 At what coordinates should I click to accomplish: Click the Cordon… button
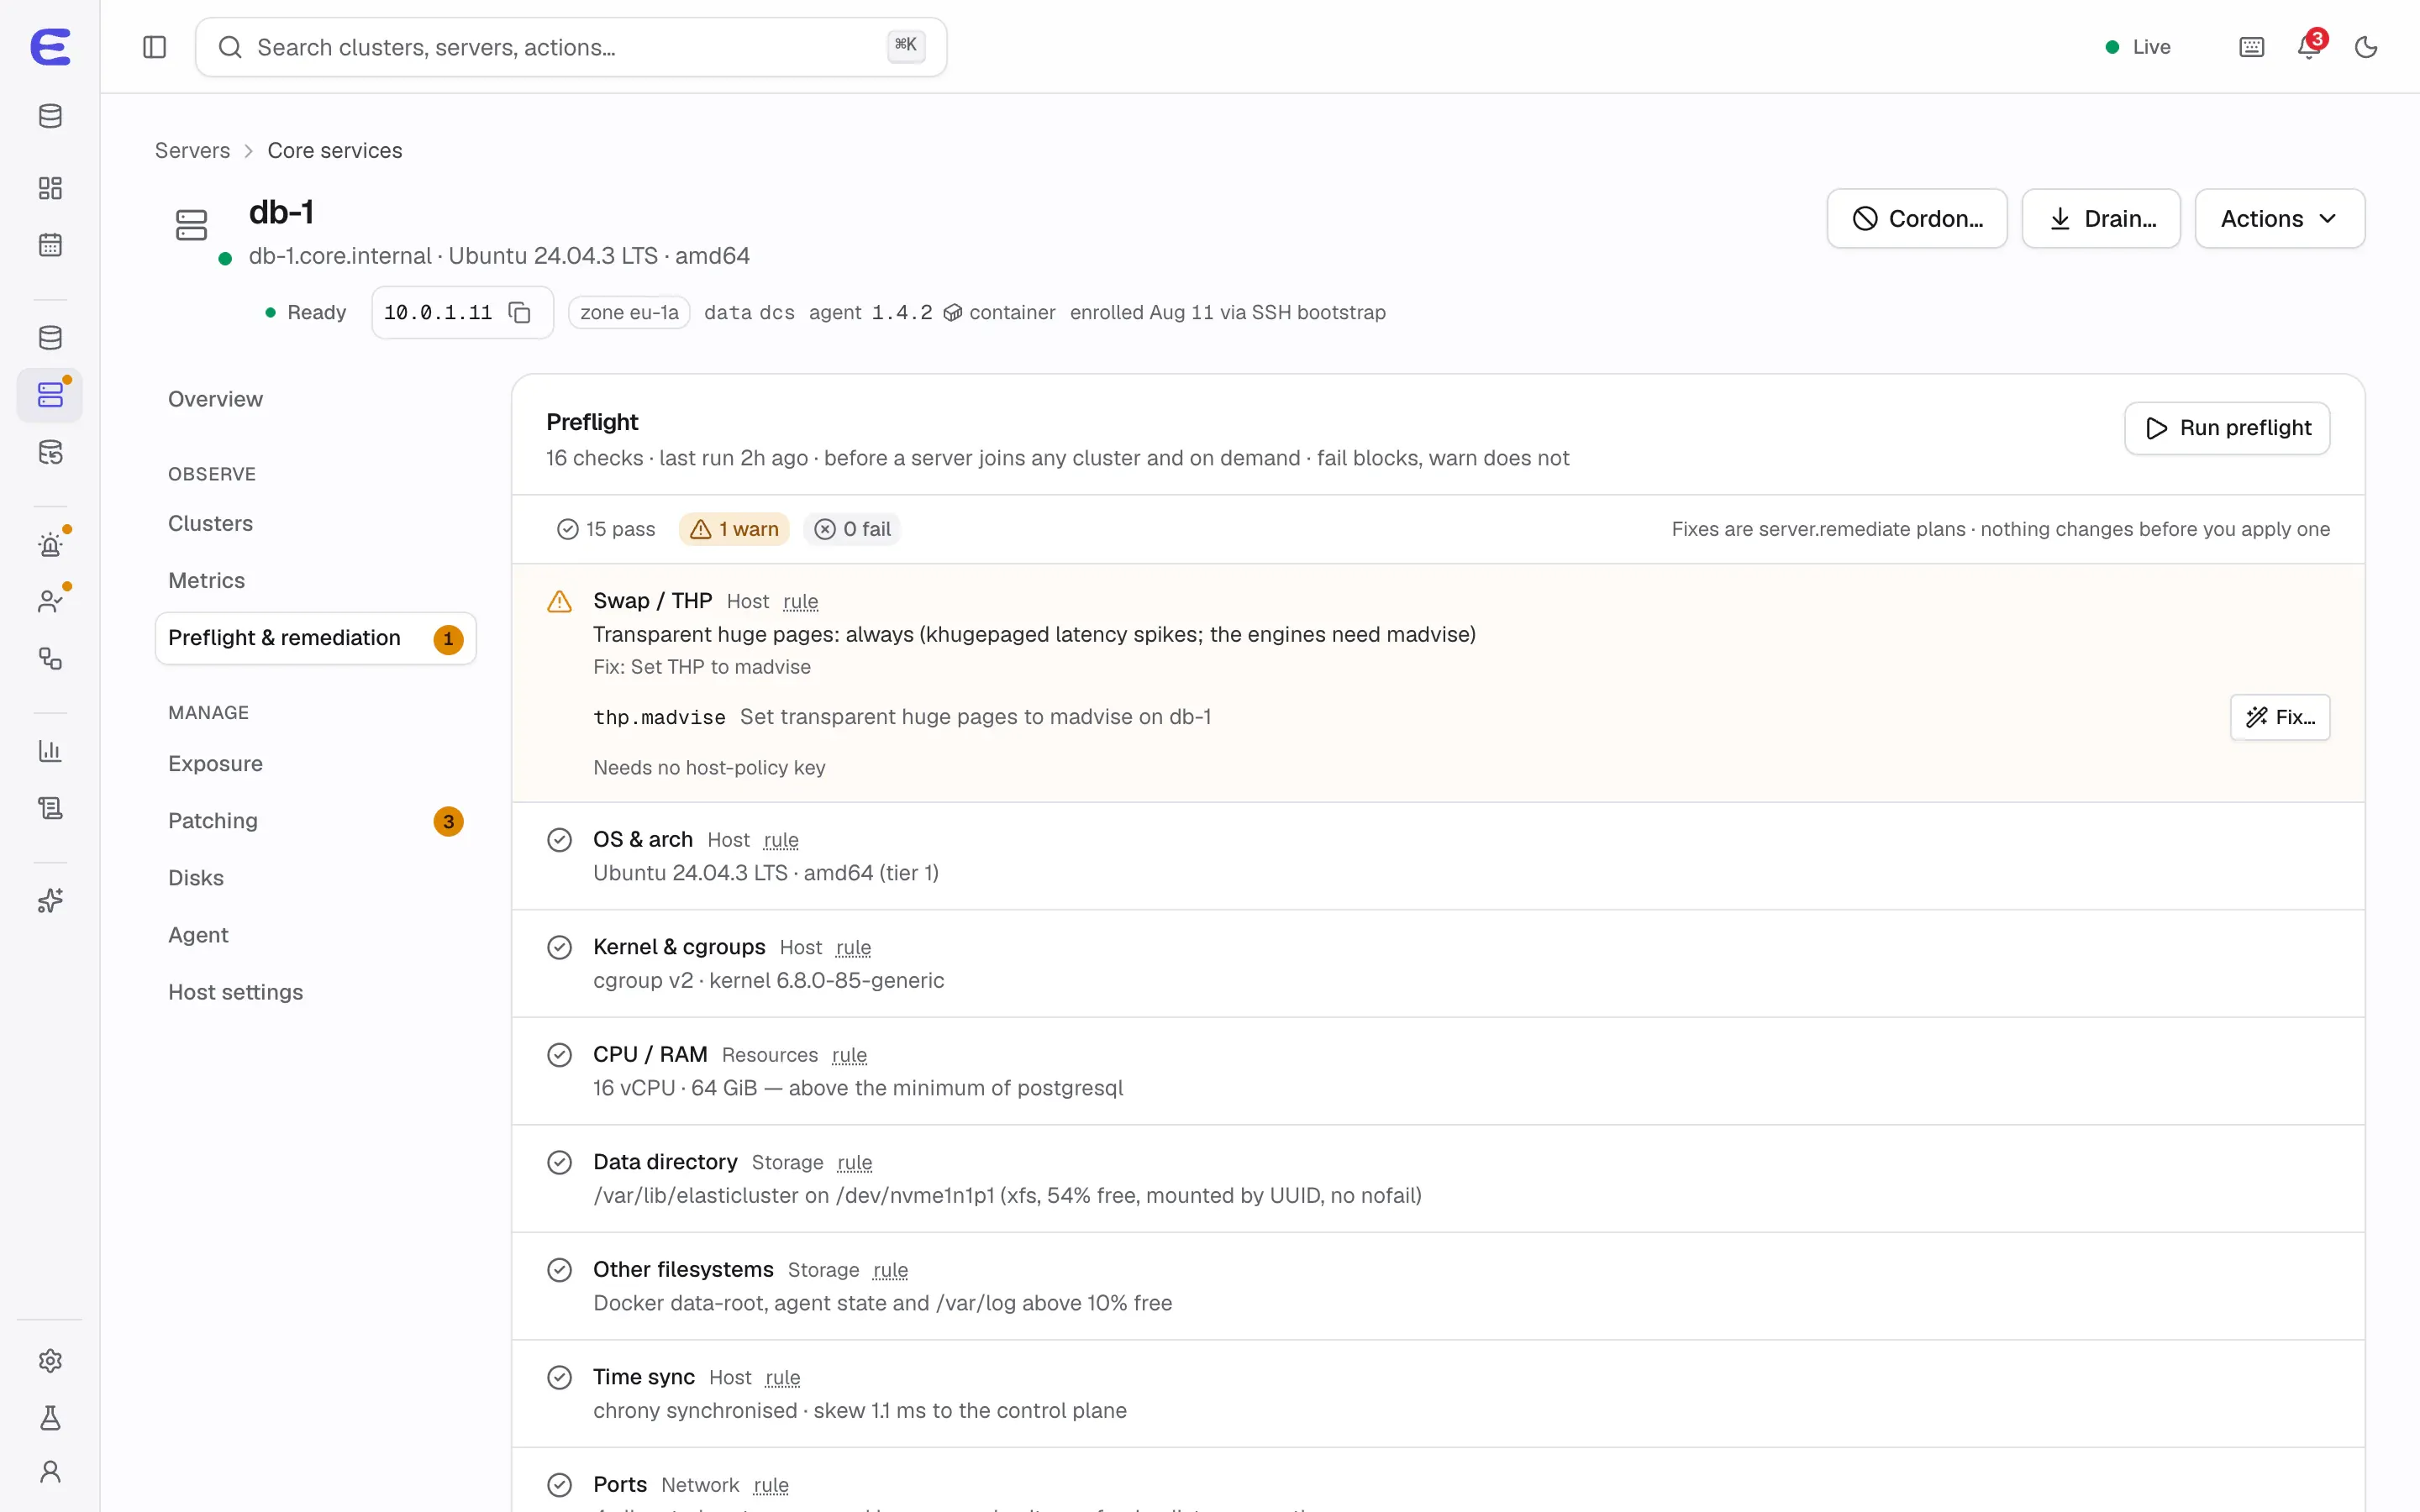pos(1916,219)
